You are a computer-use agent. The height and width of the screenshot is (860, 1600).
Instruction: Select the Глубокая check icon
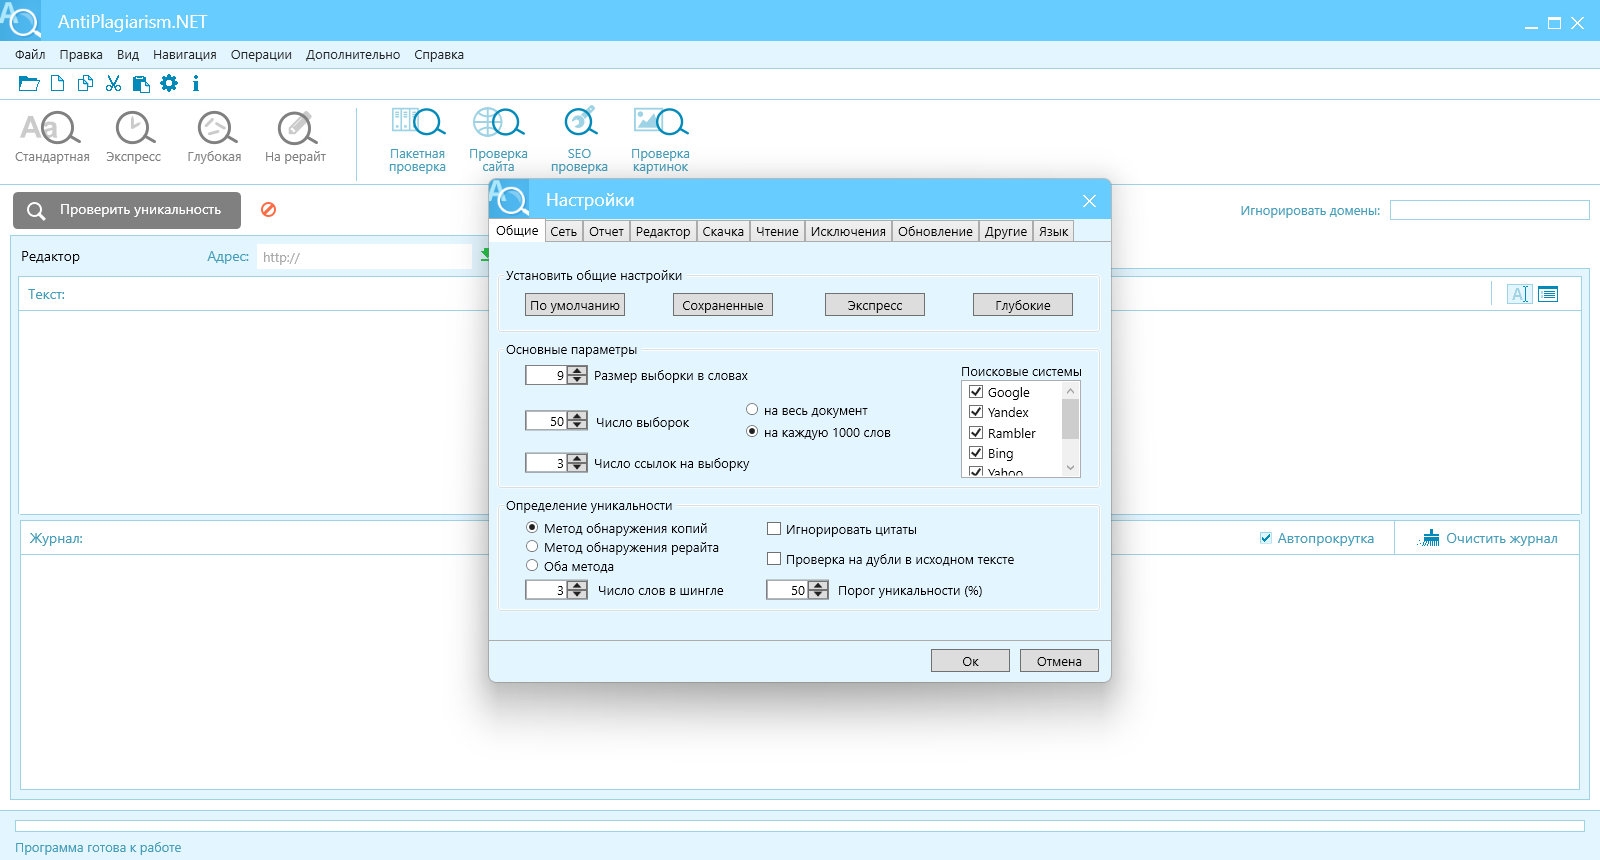[x=216, y=129]
